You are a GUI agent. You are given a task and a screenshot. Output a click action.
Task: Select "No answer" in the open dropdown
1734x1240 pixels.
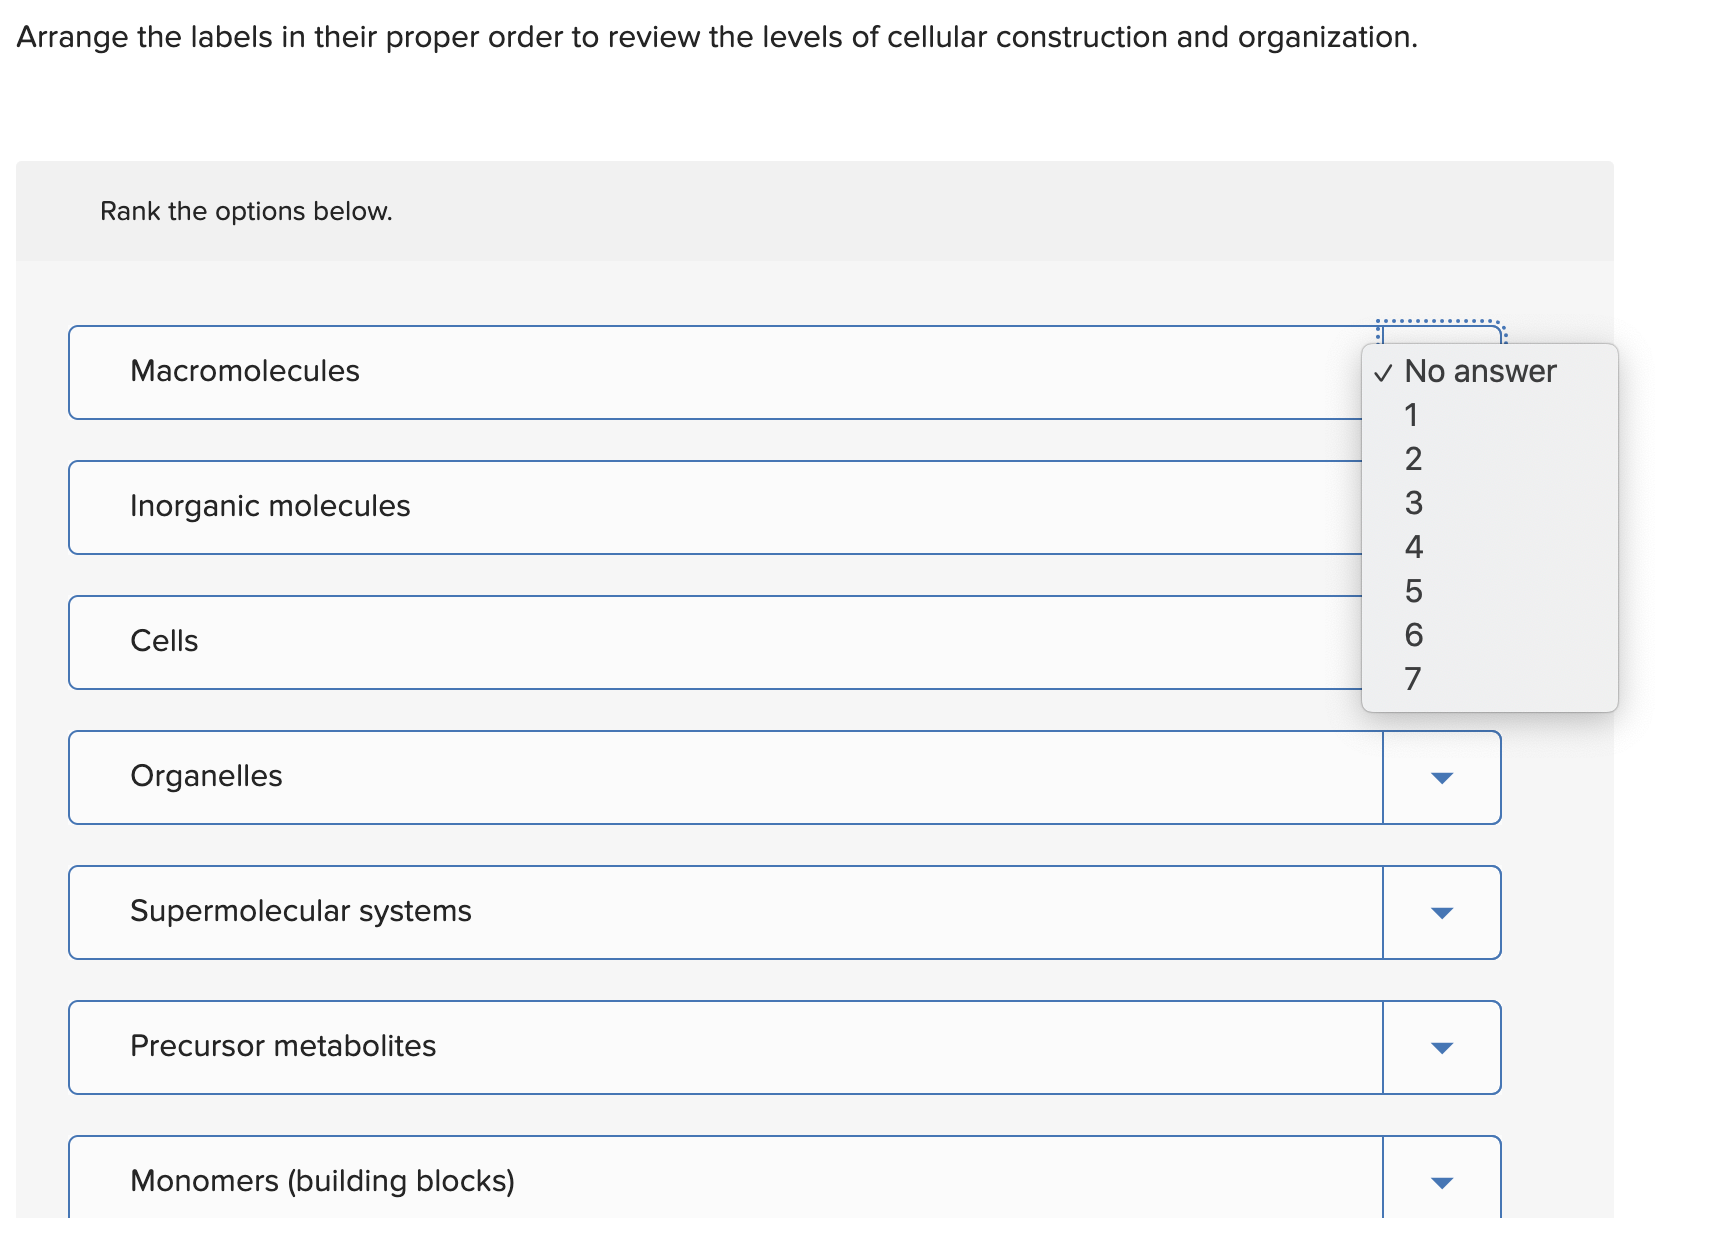point(1478,371)
